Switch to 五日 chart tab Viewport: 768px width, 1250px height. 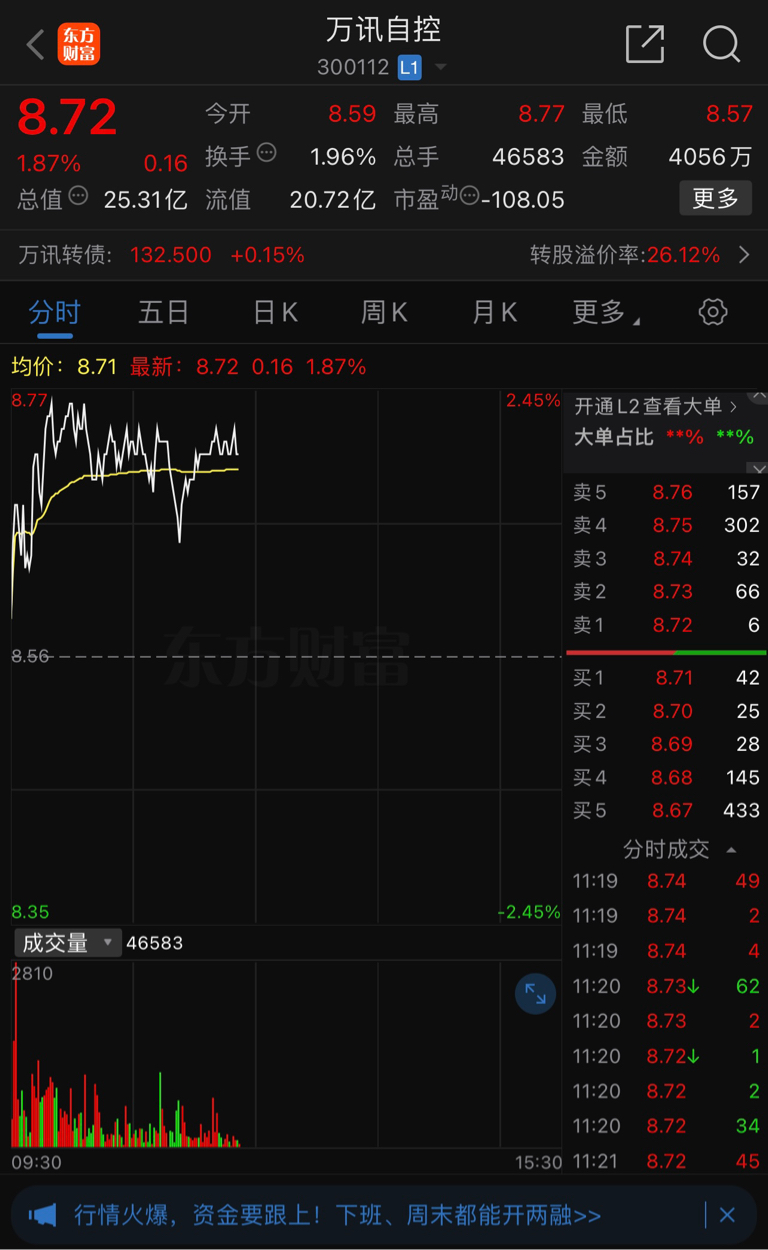pyautogui.click(x=164, y=313)
